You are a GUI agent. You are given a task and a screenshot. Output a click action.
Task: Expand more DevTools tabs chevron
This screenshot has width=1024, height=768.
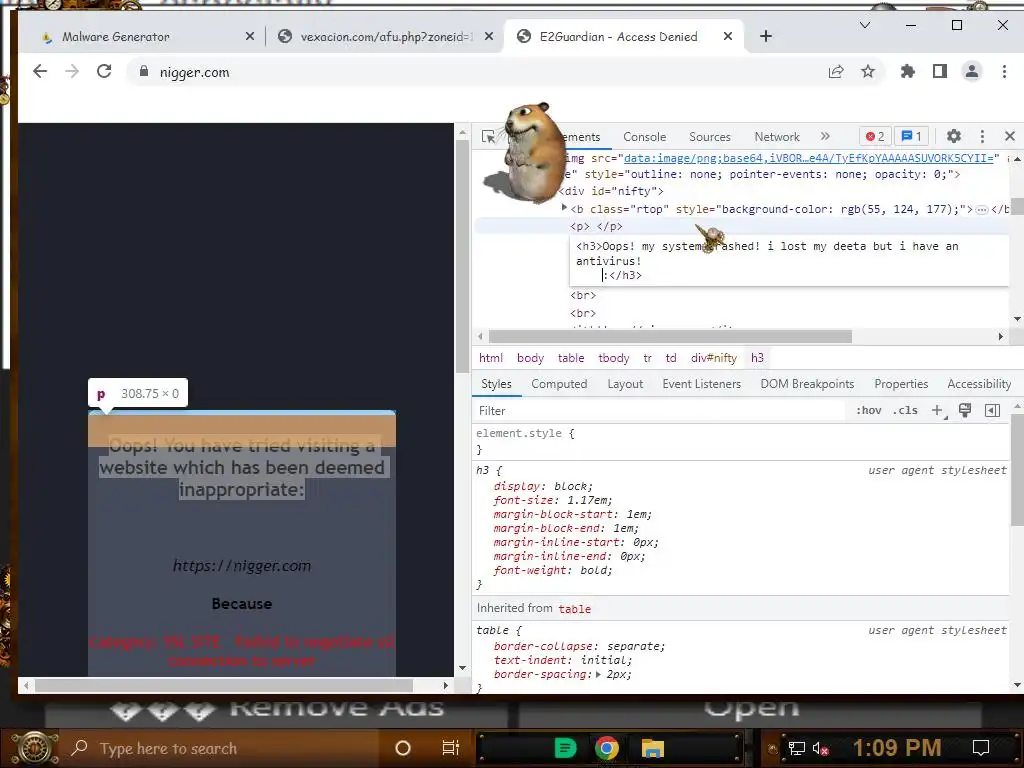pos(825,136)
